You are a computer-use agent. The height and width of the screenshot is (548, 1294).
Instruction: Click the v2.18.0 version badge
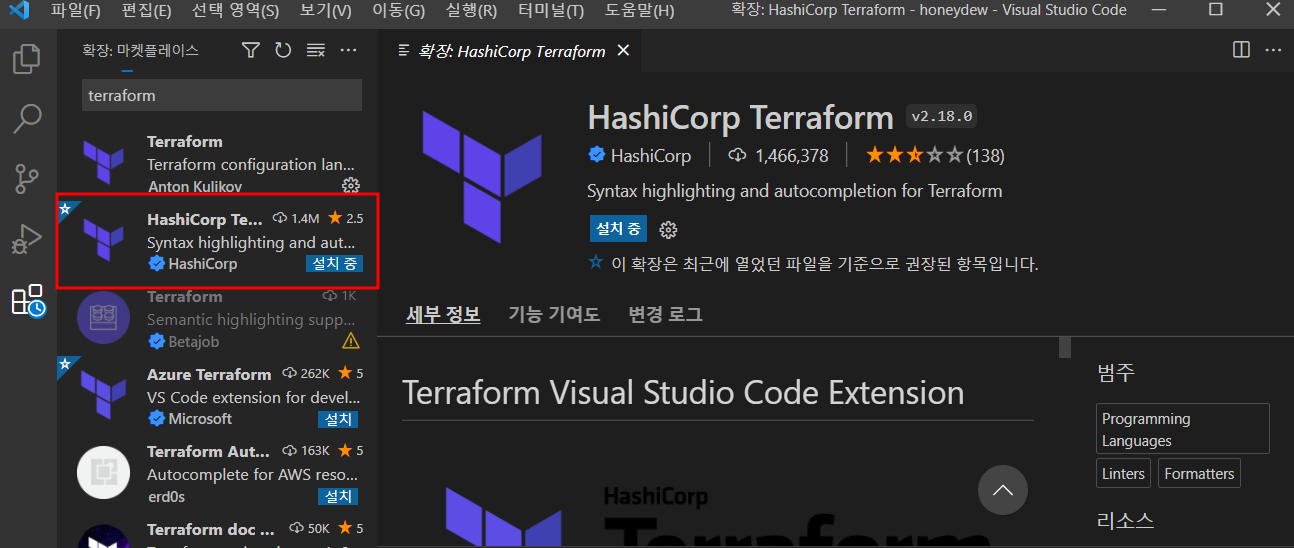941,116
